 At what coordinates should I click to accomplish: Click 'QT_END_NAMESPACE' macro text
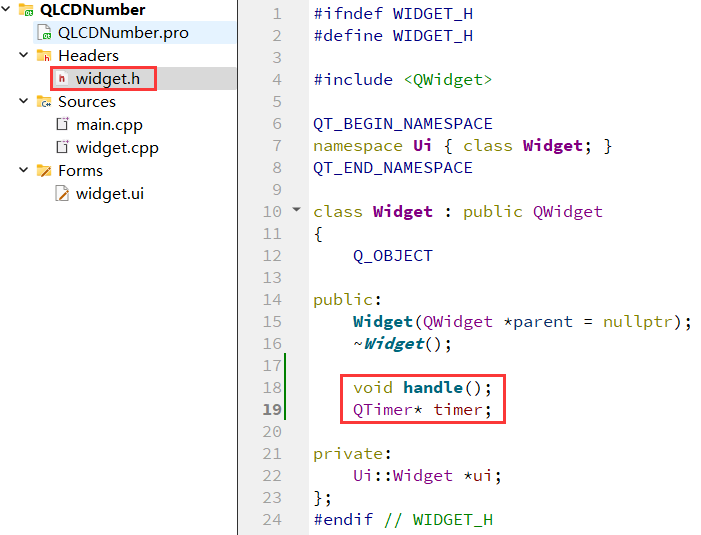pyautogui.click(x=393, y=168)
